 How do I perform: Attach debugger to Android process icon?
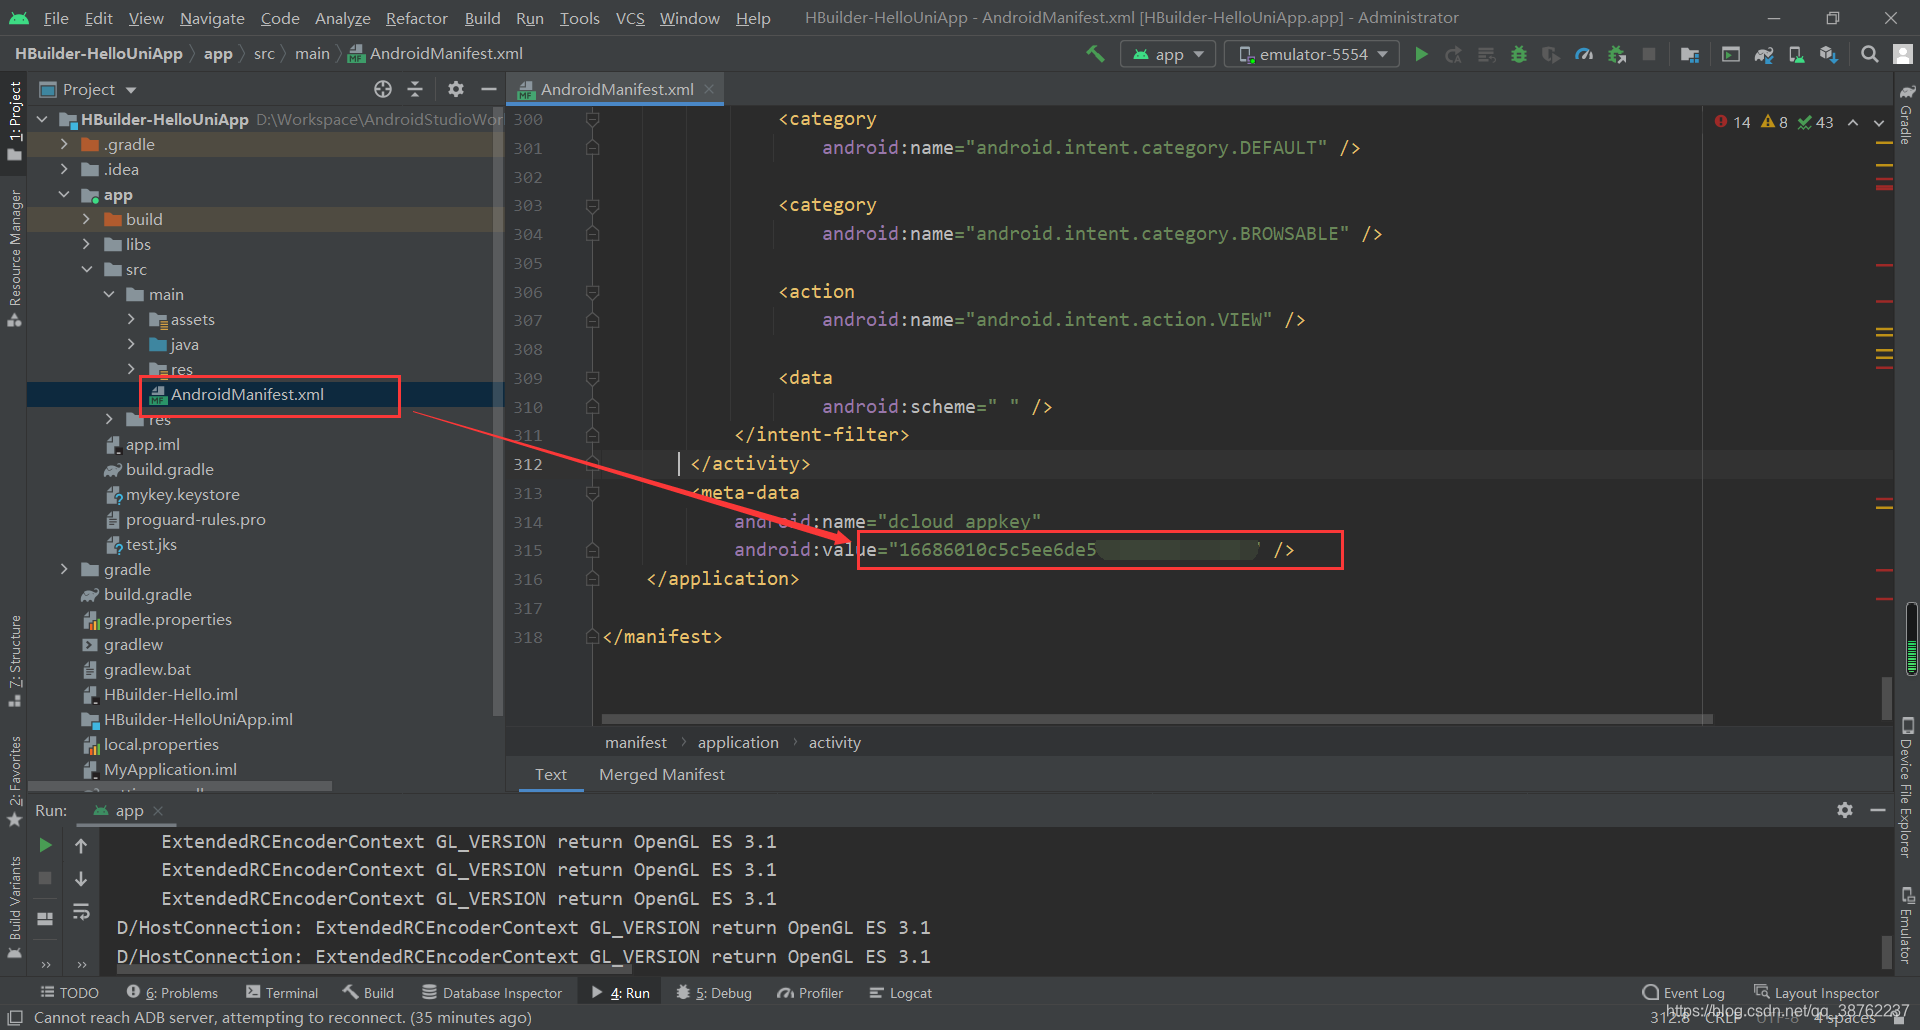point(1616,54)
